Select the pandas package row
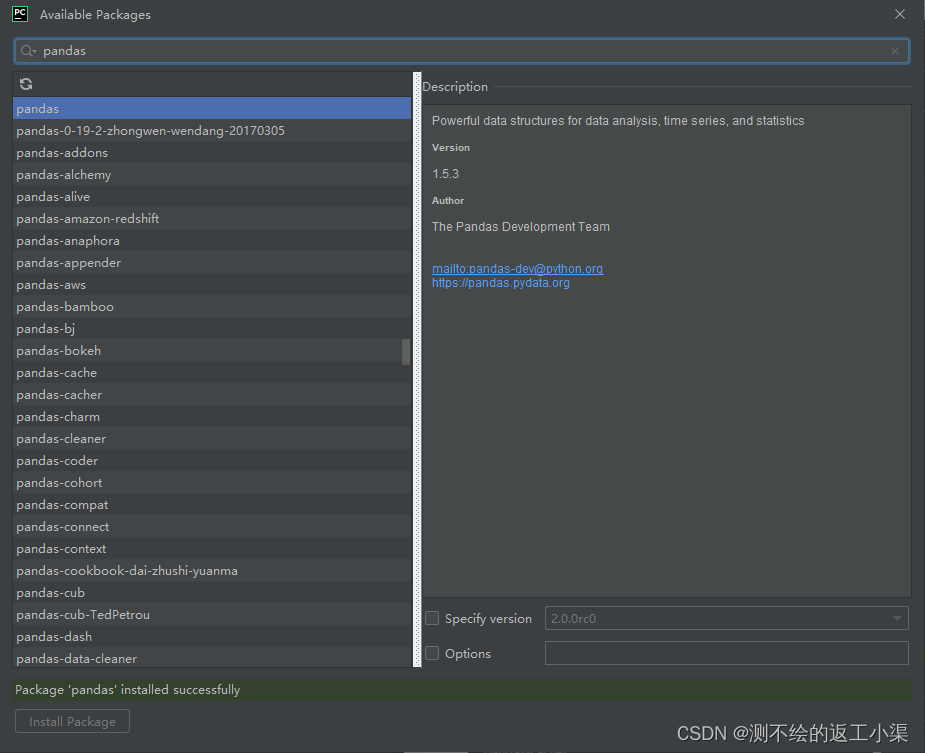 (212, 109)
